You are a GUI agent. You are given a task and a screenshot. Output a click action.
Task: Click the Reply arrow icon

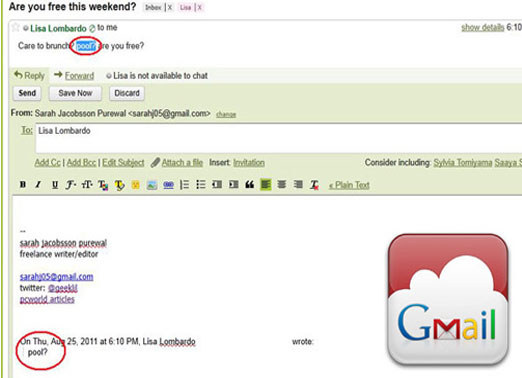[x=18, y=75]
